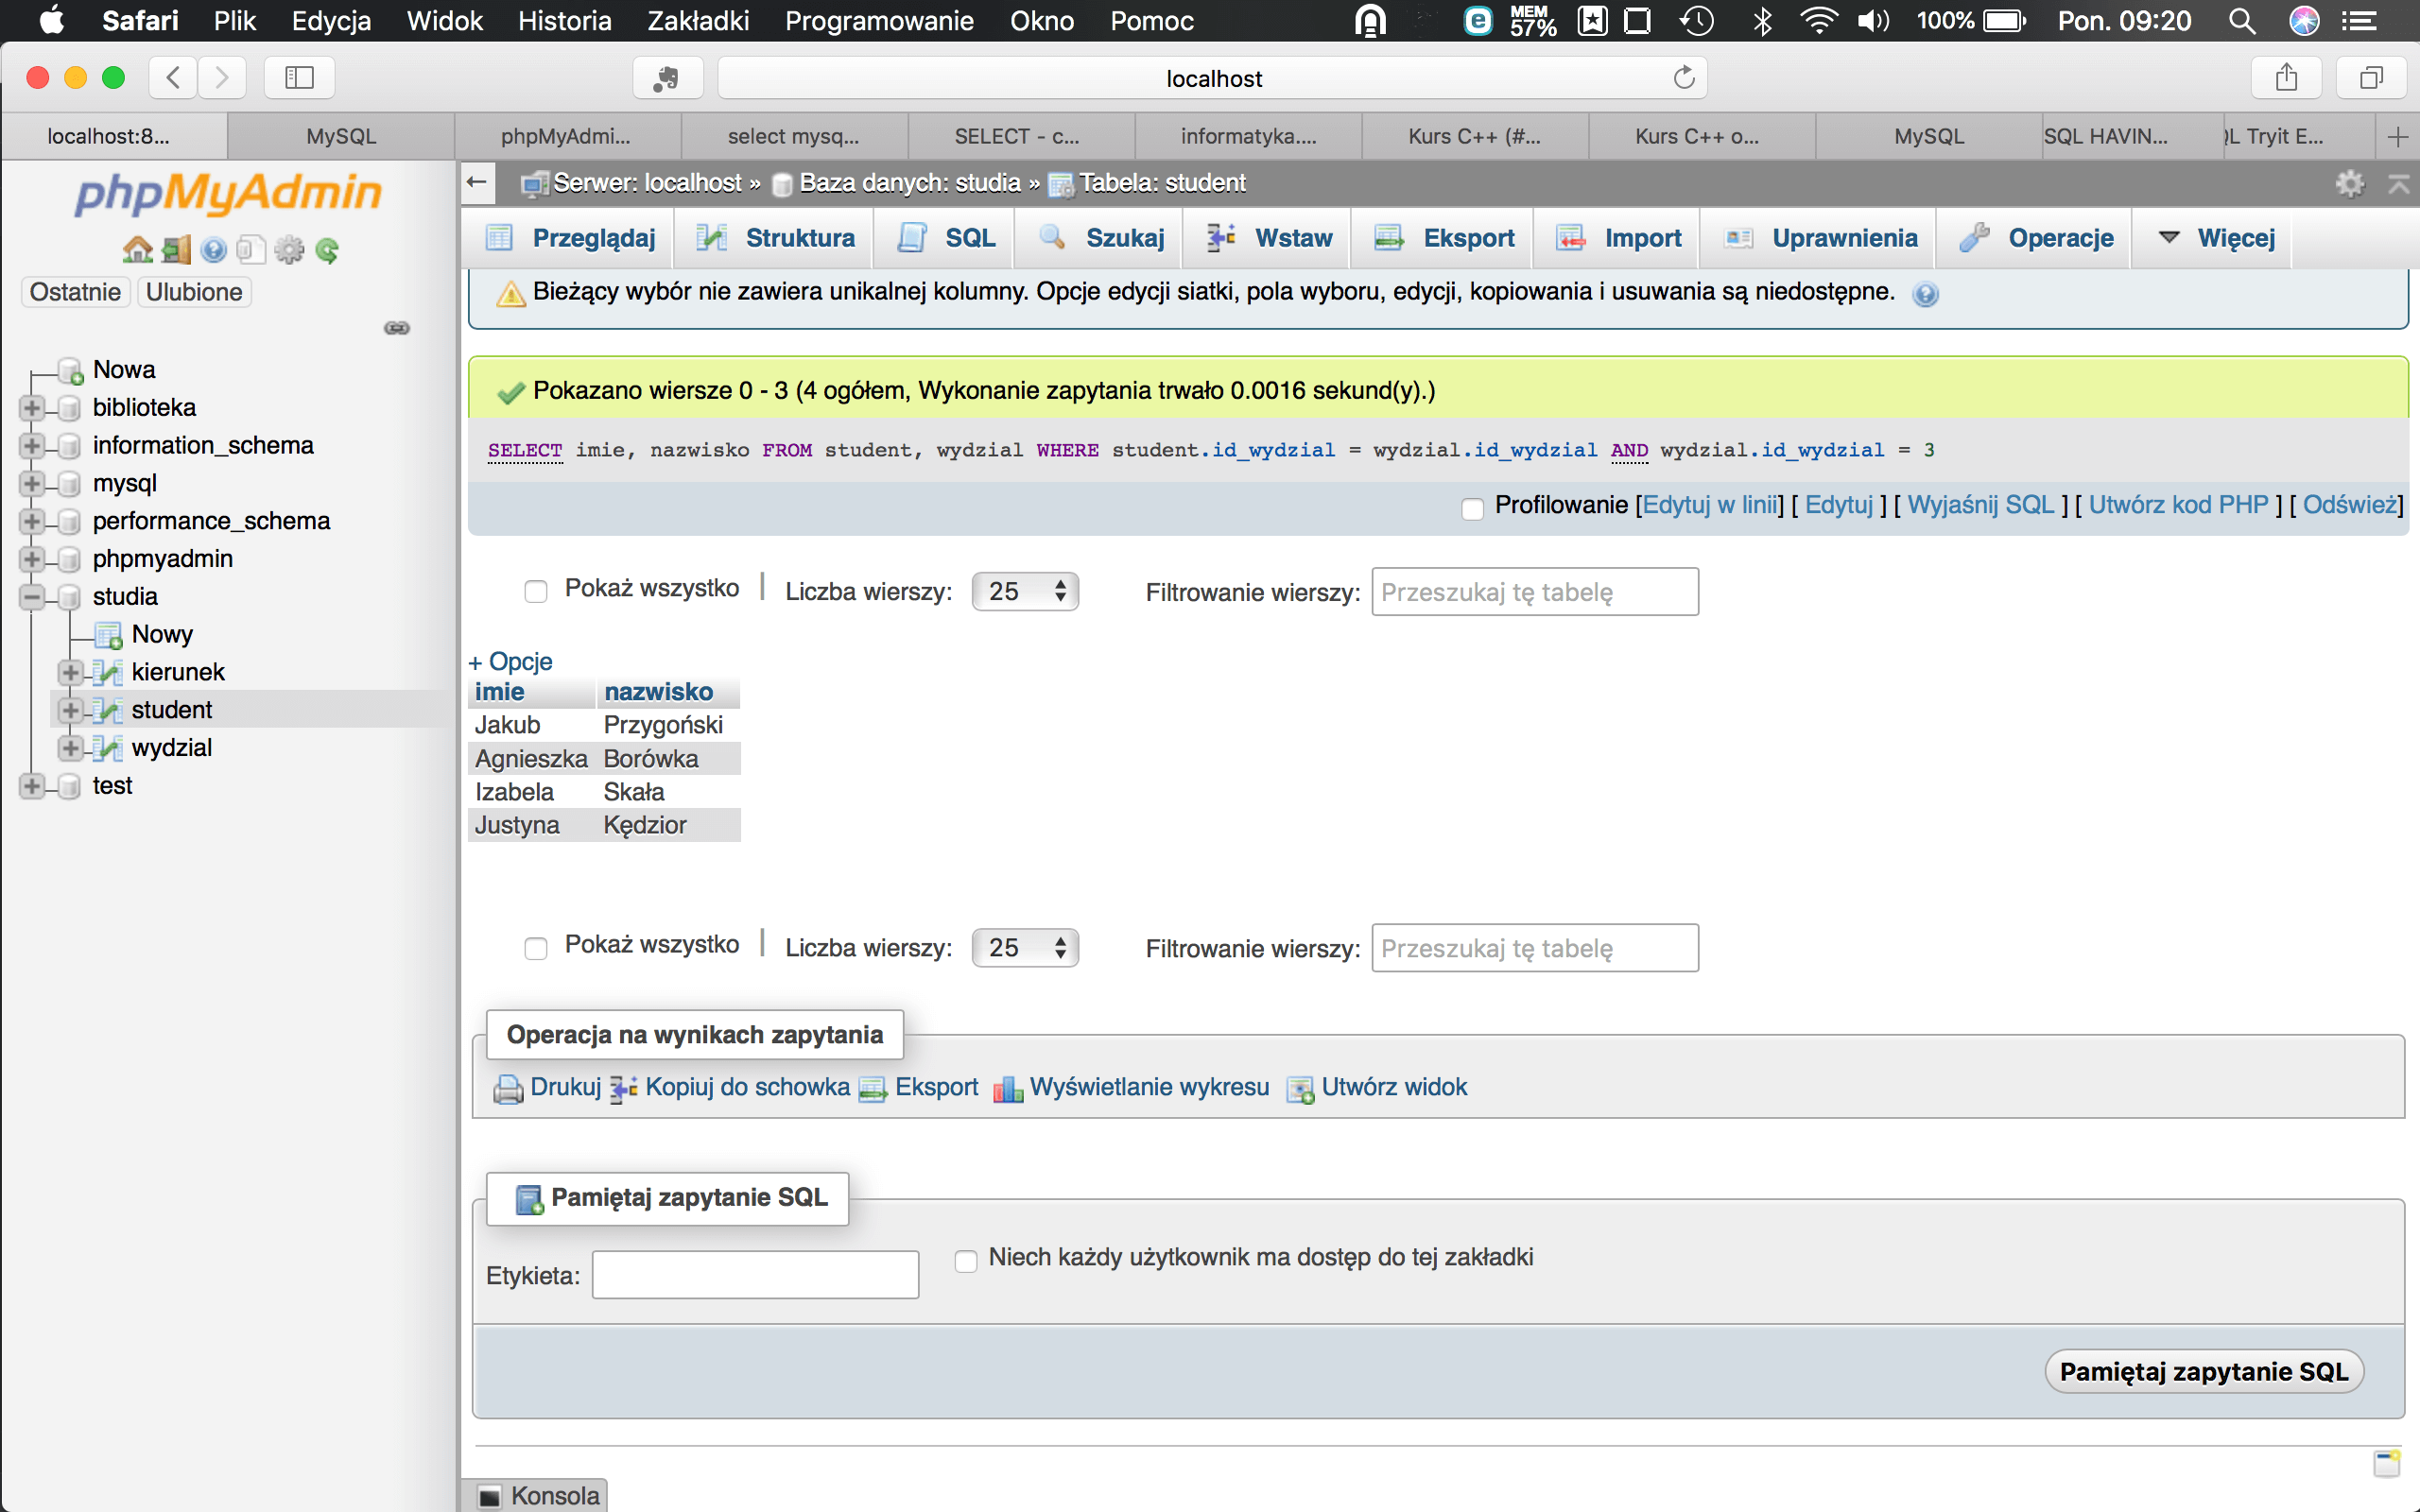Click the Drukuj printer icon

(508, 1088)
